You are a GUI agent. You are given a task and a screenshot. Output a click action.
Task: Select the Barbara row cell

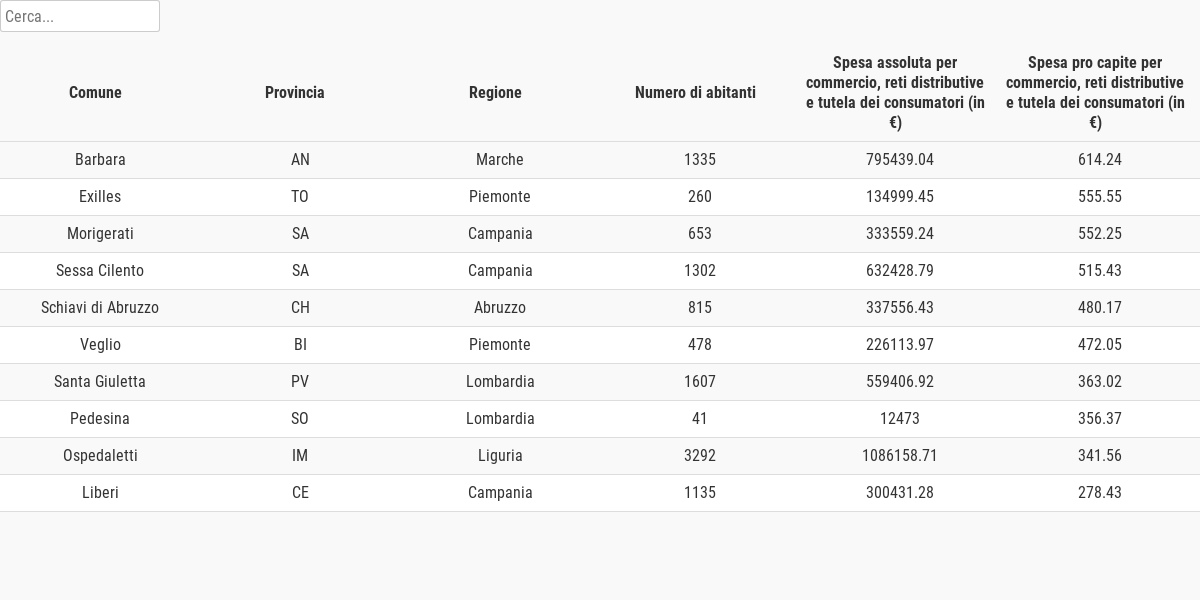(x=100, y=160)
